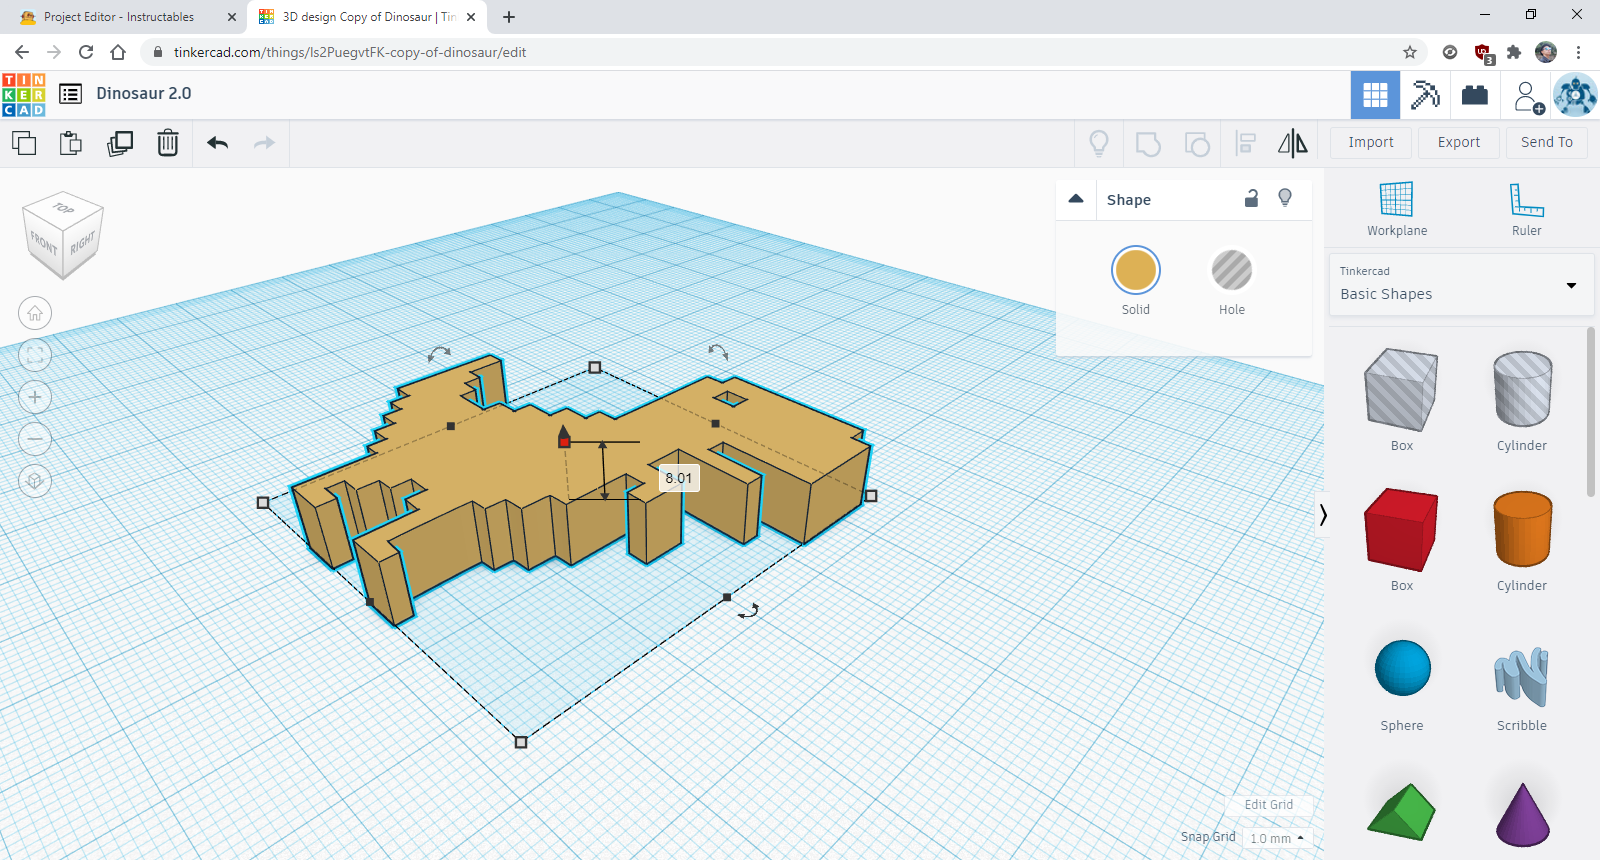Switch to the Project Editor - Instructables tab

point(118,17)
